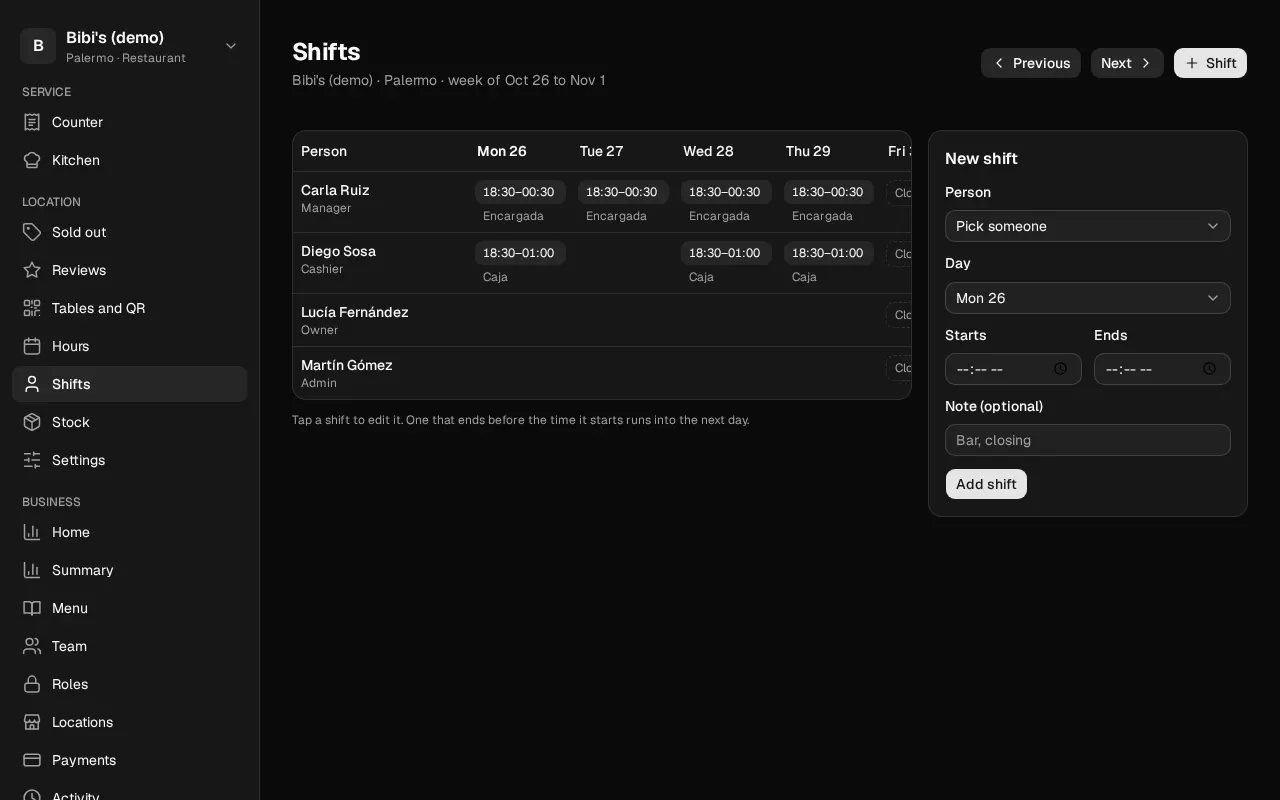Click the Kitchen chef hat icon
The width and height of the screenshot is (1280, 800).
[32, 160]
